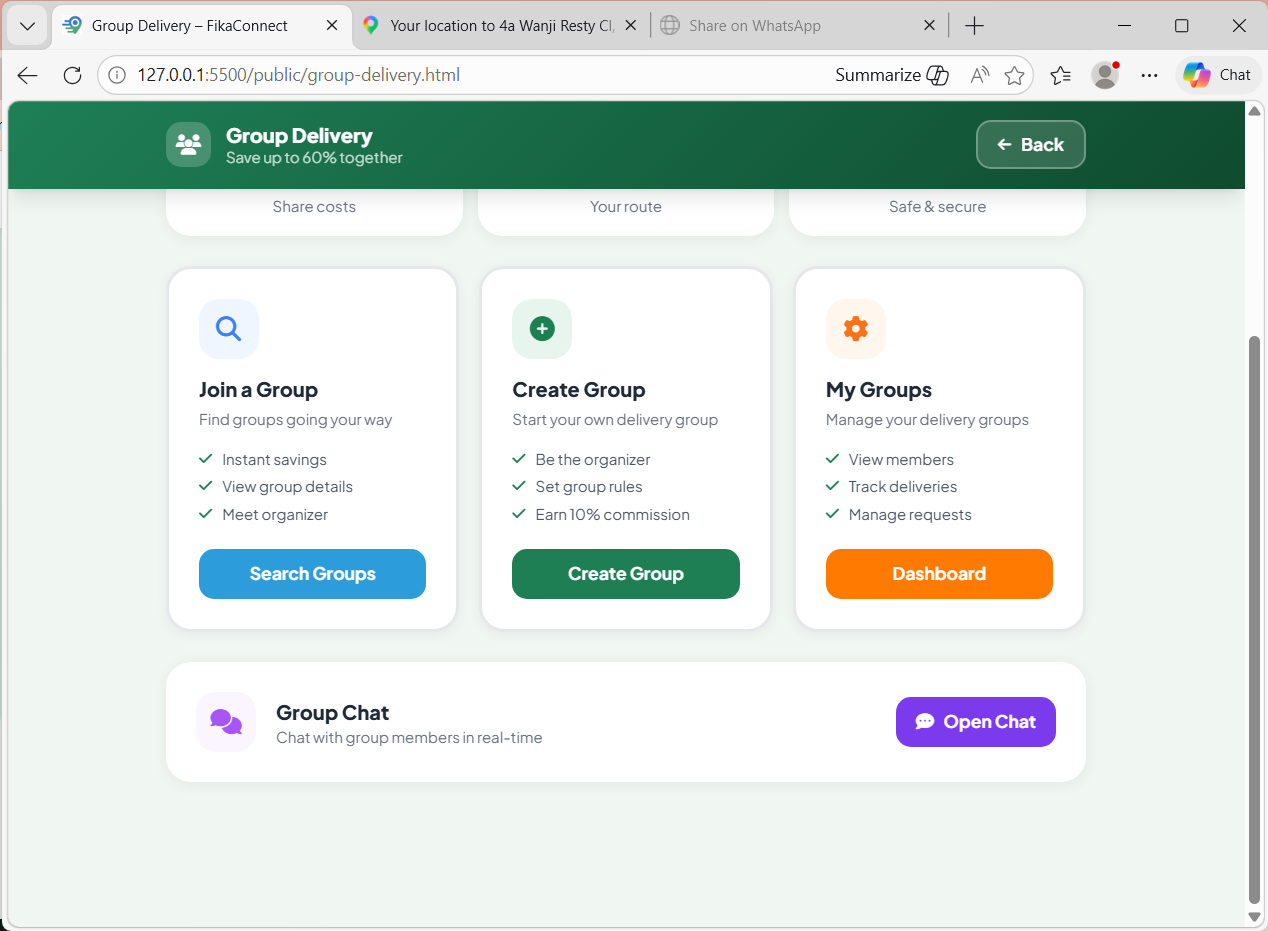
Task: Expand the tab search dropdown arrow
Action: pyautogui.click(x=27, y=26)
